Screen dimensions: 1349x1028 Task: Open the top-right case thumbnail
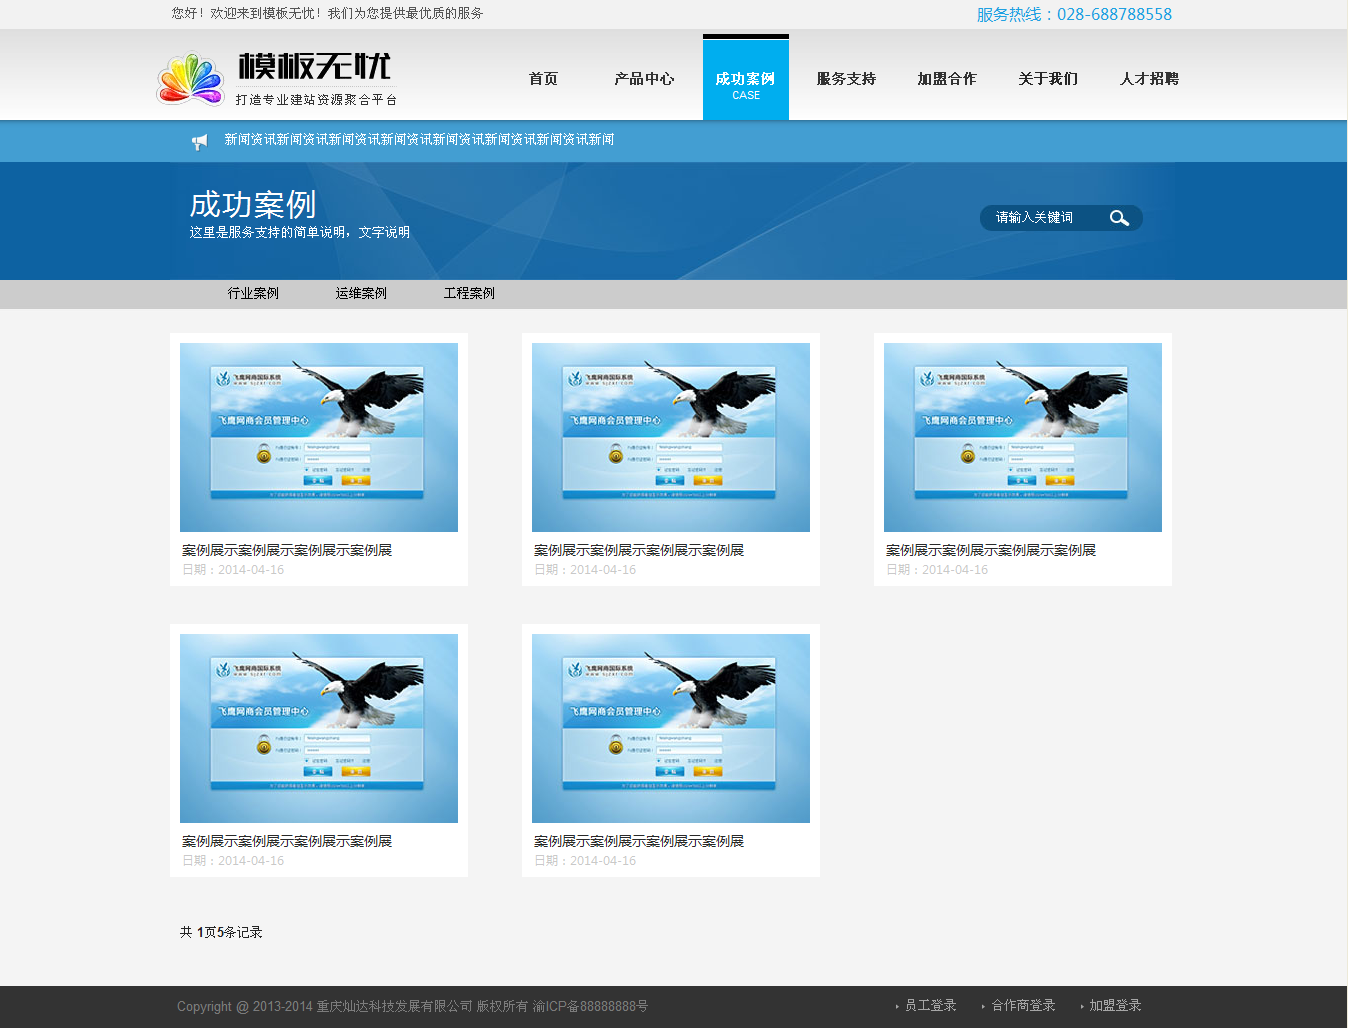coord(1022,437)
